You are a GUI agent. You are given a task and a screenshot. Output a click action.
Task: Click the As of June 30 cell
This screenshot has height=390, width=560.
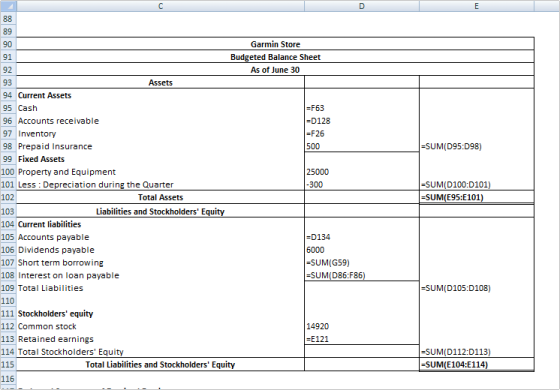coord(275,70)
